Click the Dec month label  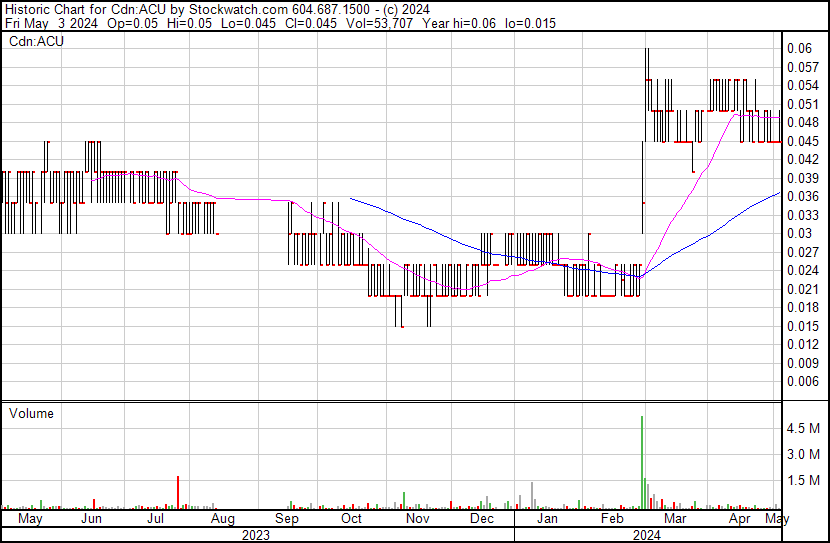(x=482, y=519)
